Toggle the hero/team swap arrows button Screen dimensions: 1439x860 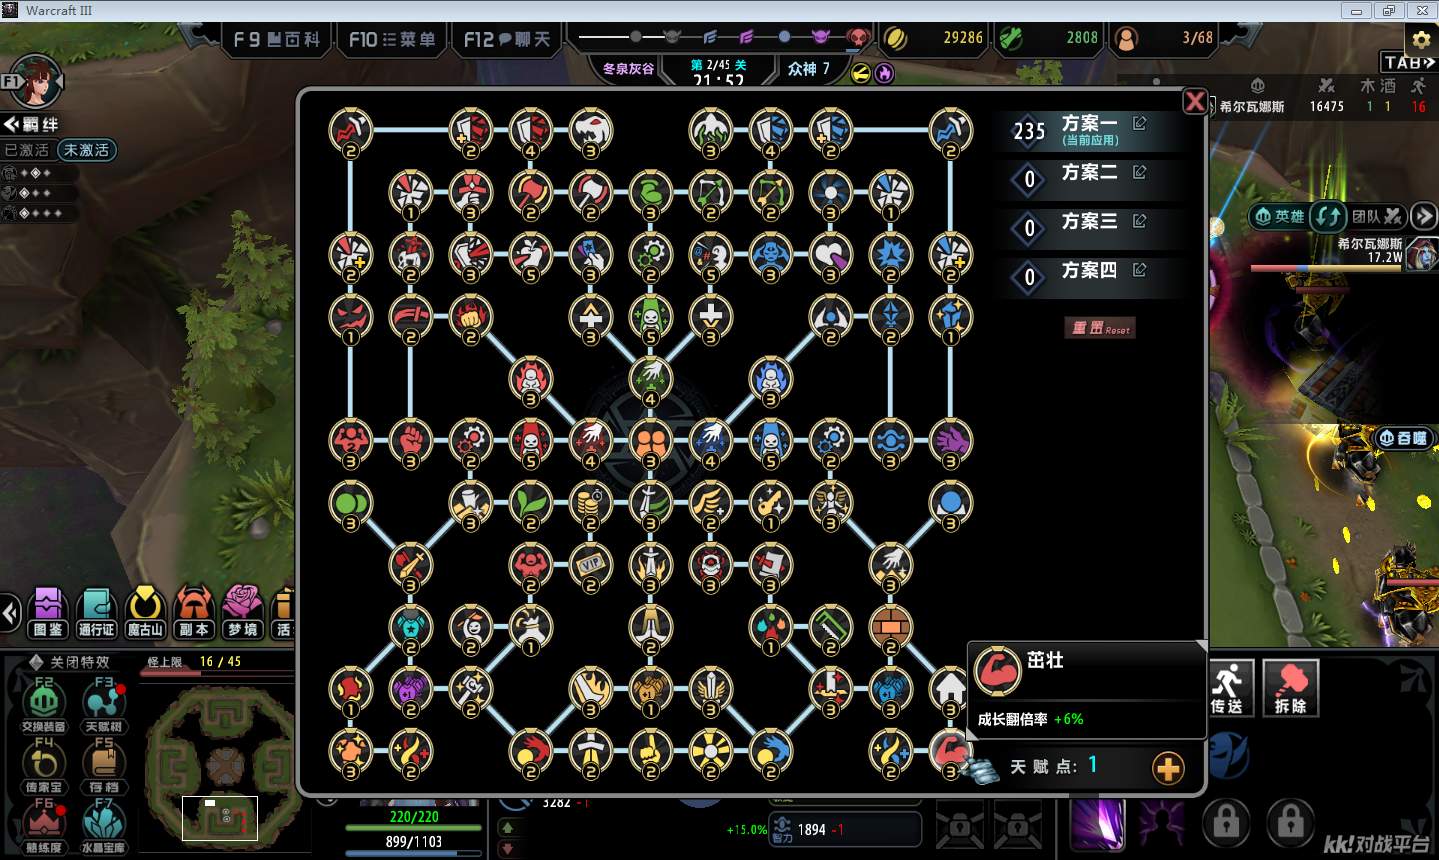tap(1329, 216)
